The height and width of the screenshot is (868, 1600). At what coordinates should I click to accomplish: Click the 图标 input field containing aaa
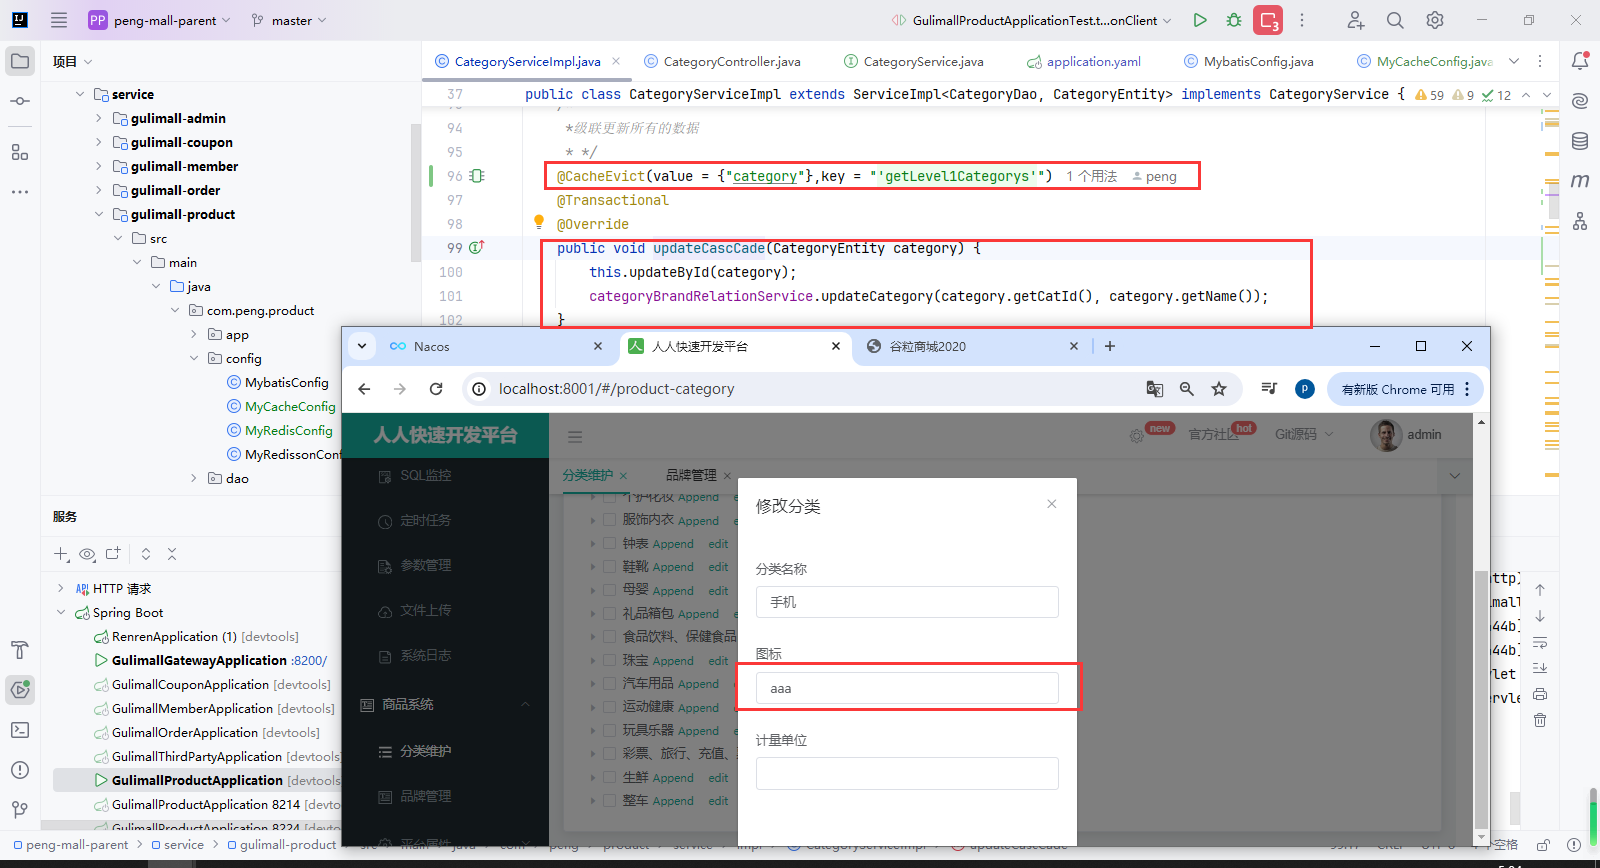(x=907, y=688)
